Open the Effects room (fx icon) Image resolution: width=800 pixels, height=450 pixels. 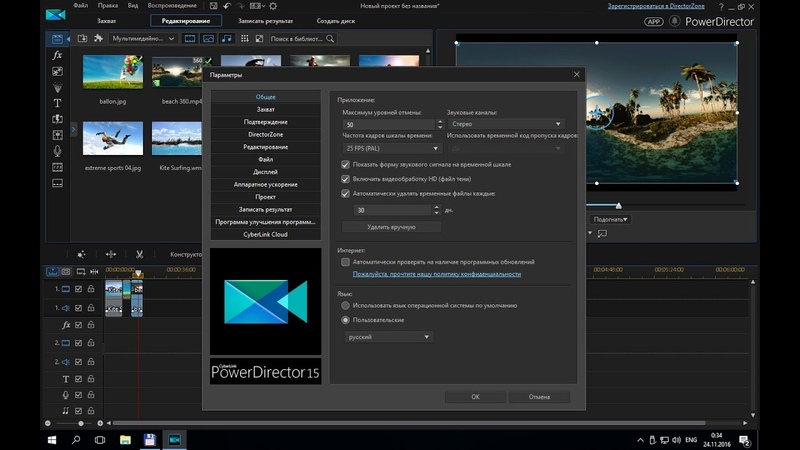click(57, 55)
